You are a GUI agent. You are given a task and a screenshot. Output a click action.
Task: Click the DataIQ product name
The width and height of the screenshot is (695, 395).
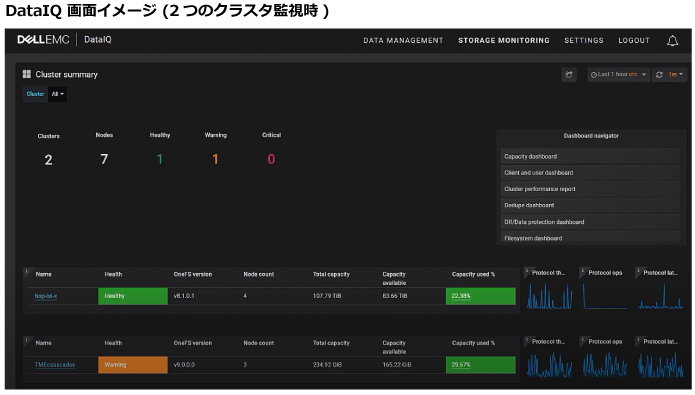point(98,39)
